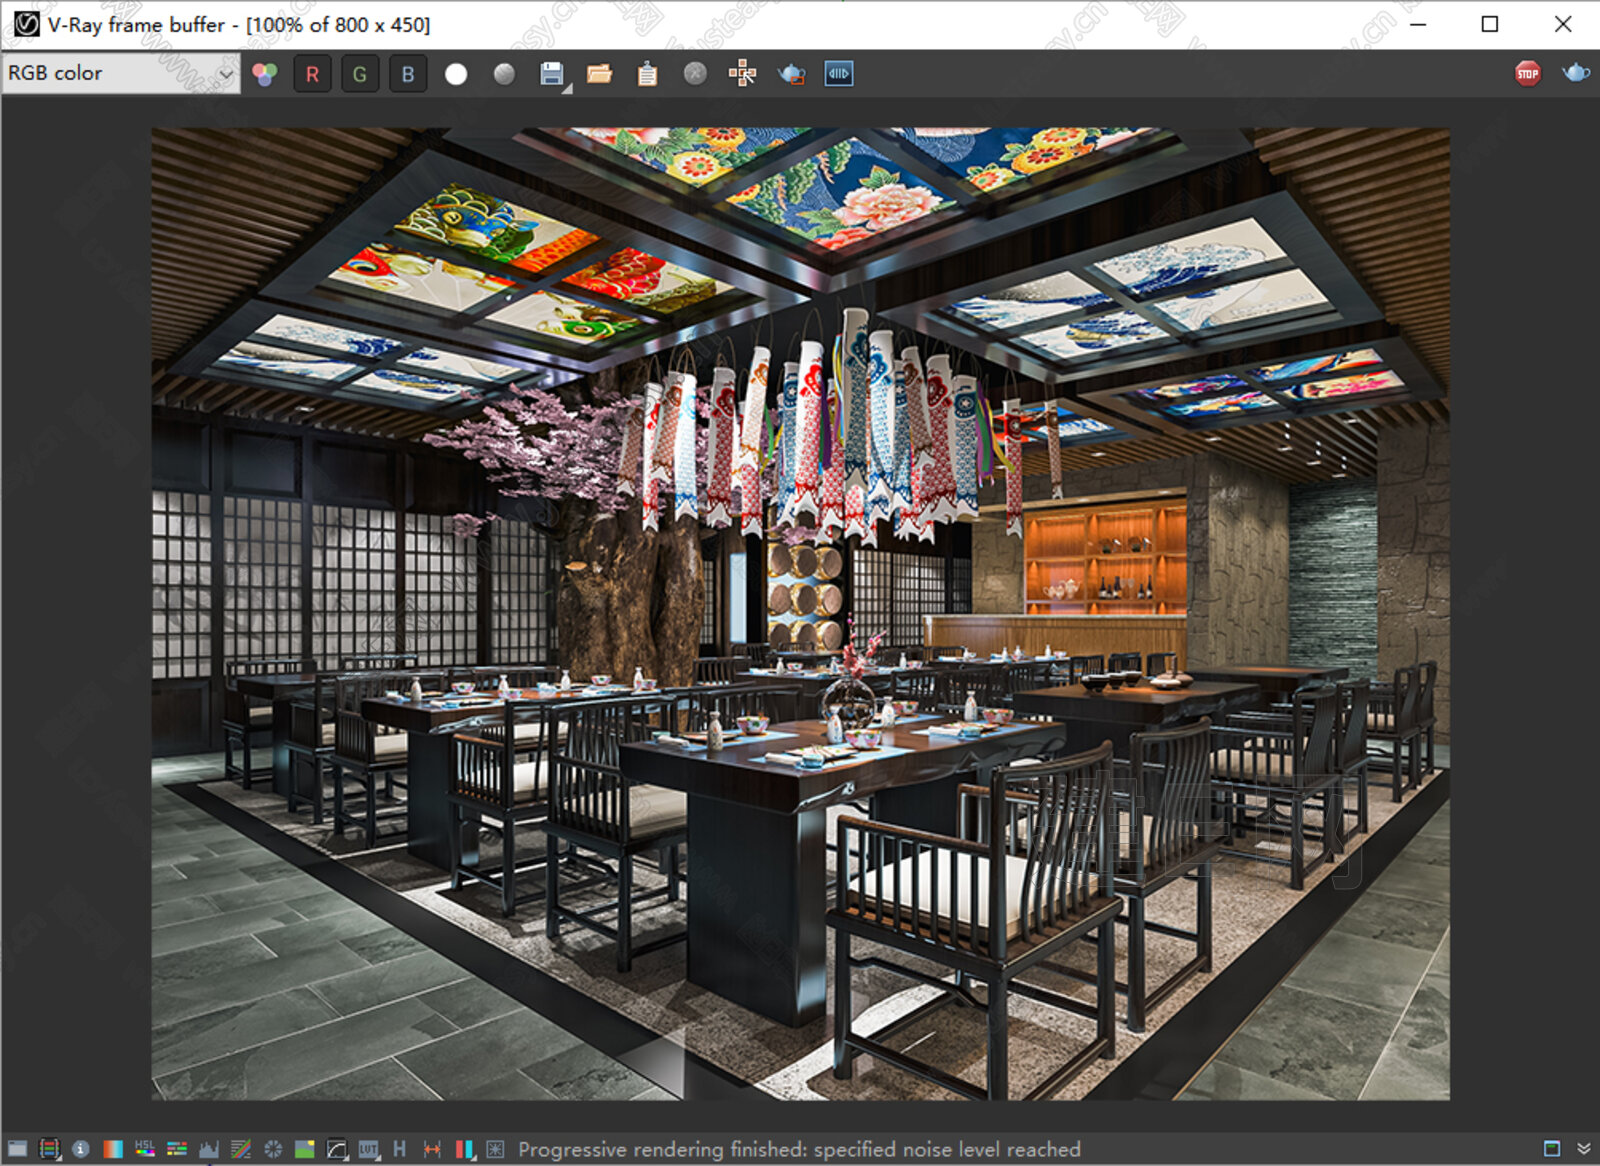Toggle exposure correction icon
Viewport: 1600px width, 1166px height.
coord(273,1149)
